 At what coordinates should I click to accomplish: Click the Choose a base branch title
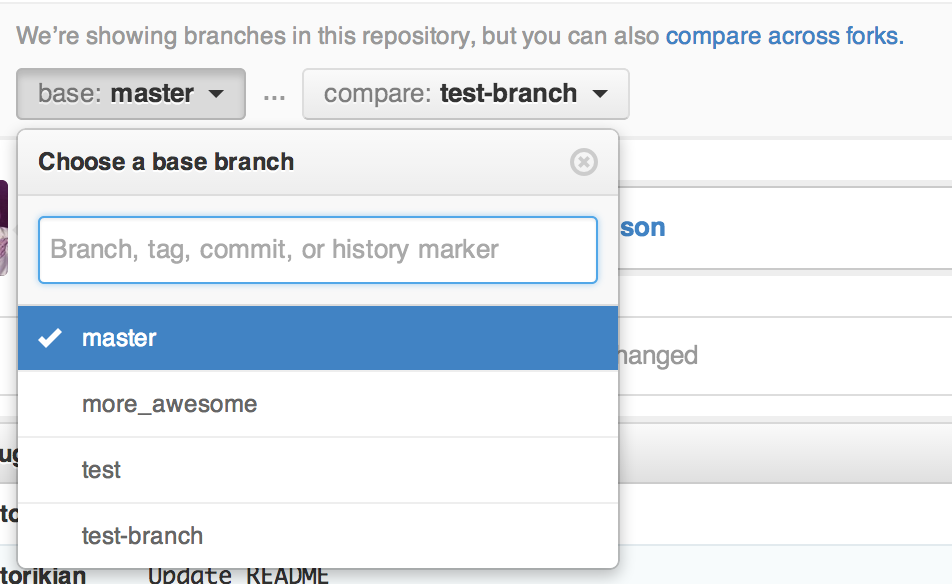[x=164, y=161]
